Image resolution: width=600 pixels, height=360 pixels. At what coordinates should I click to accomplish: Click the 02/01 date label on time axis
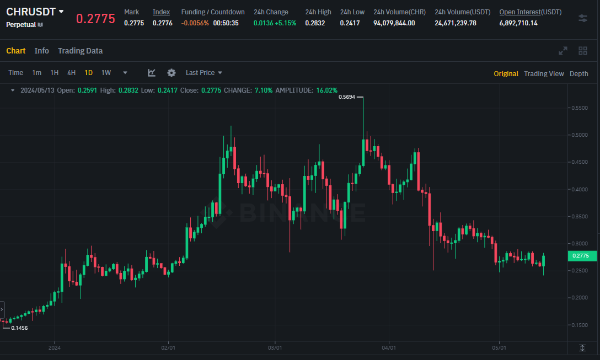point(168,348)
